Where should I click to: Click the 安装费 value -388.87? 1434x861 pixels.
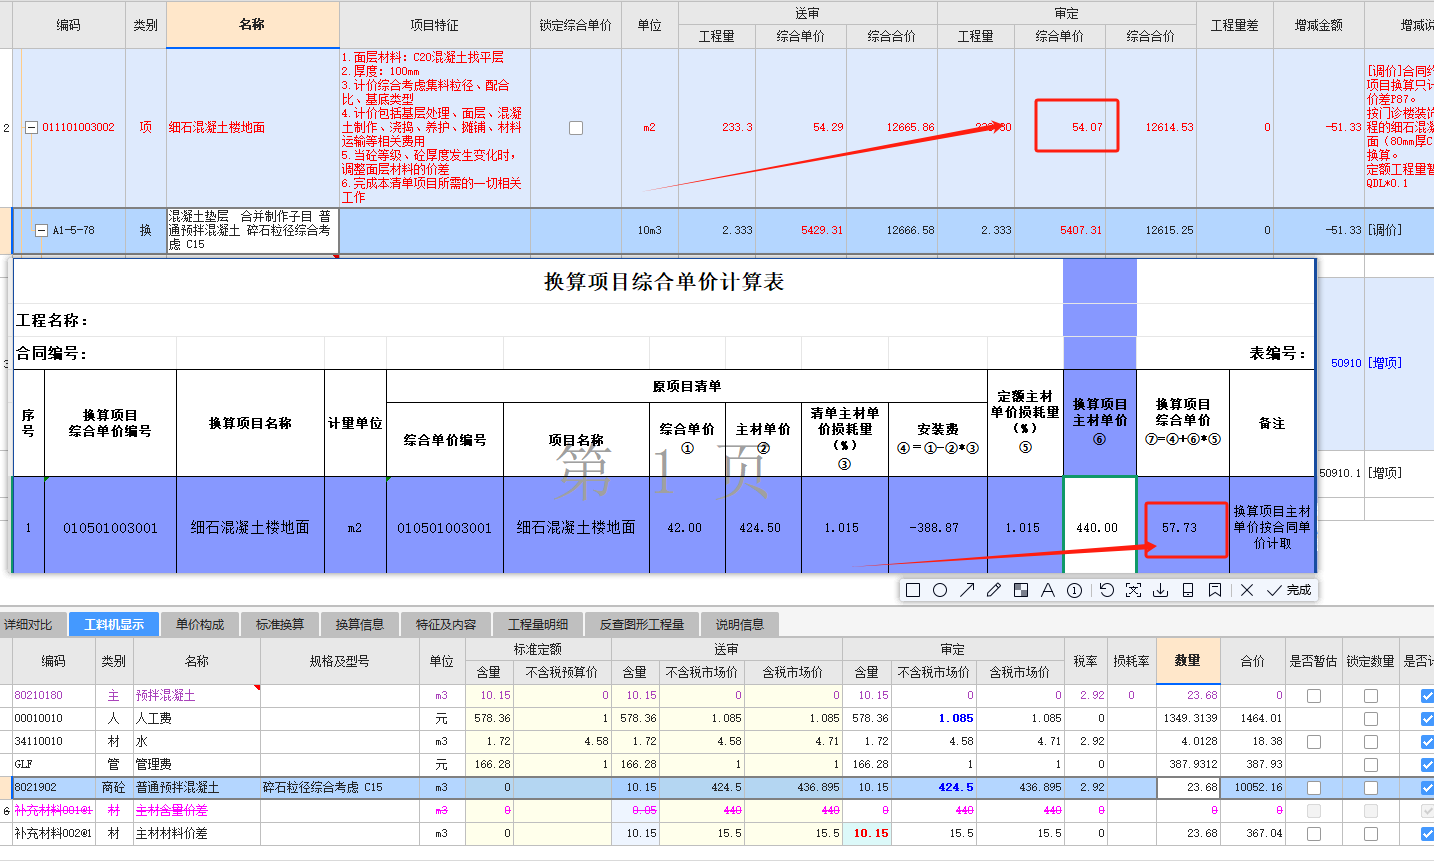pos(938,527)
